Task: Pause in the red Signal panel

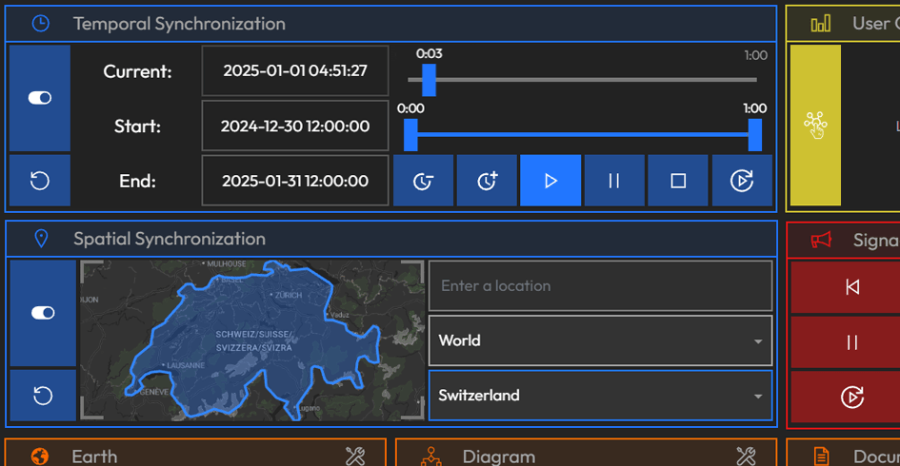Action: point(852,343)
